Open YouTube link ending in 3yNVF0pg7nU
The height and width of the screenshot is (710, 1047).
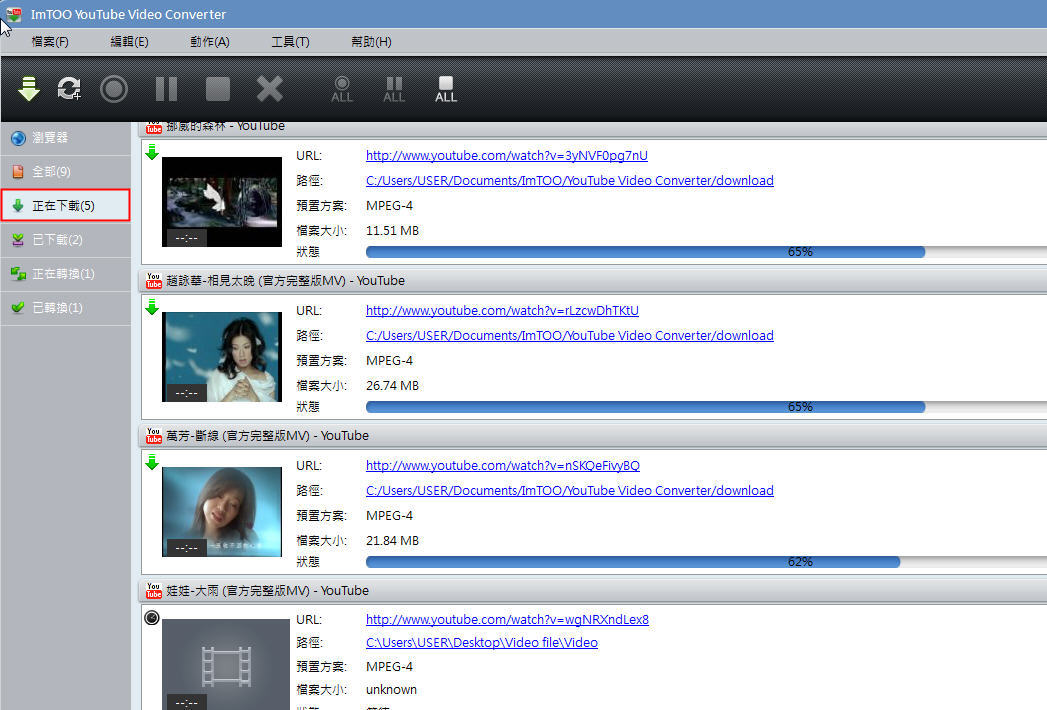coord(506,156)
